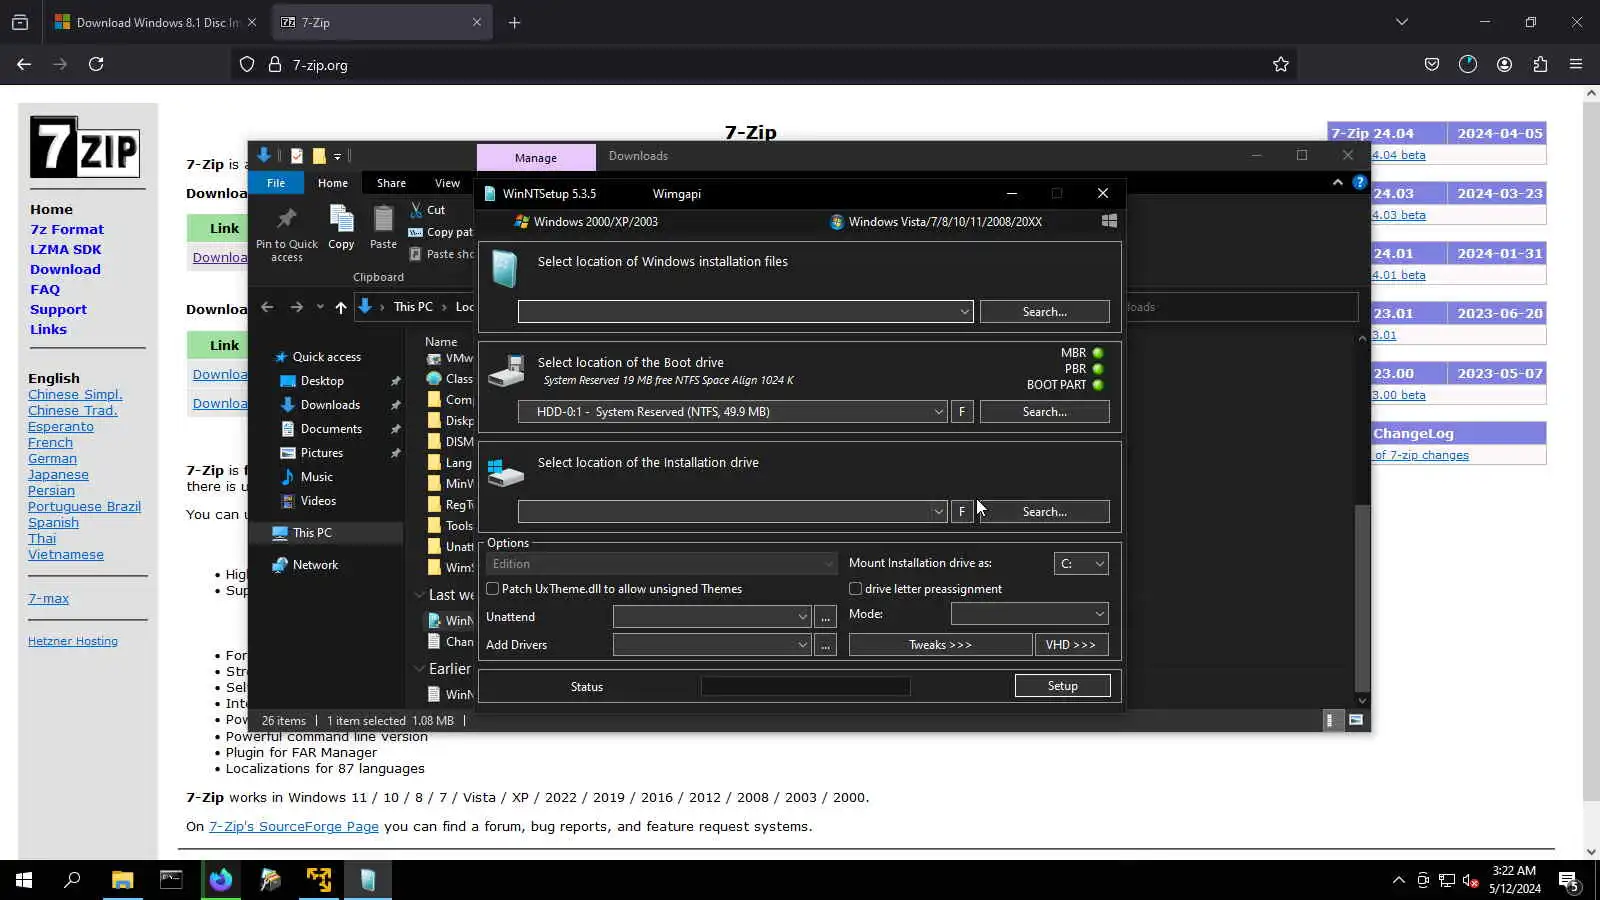The width and height of the screenshot is (1600, 900).
Task: Open taskbar Search
Action: (72, 880)
